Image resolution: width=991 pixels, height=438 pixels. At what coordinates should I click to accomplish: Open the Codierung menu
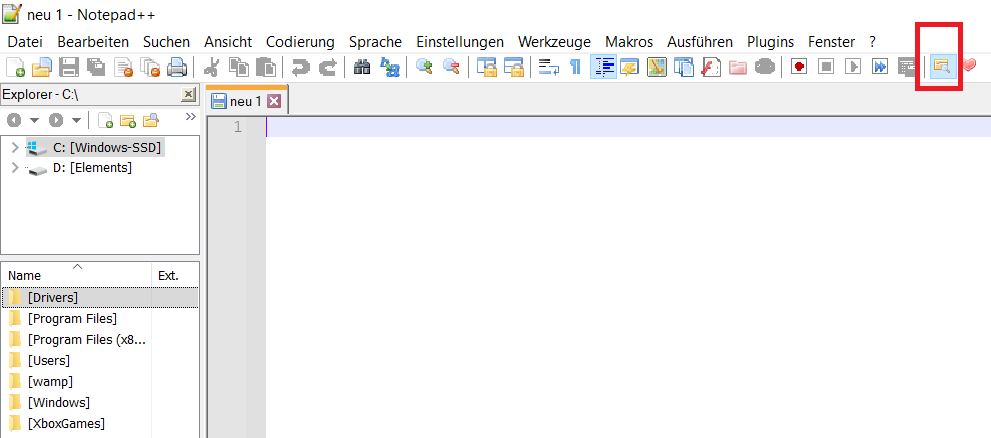pos(300,42)
